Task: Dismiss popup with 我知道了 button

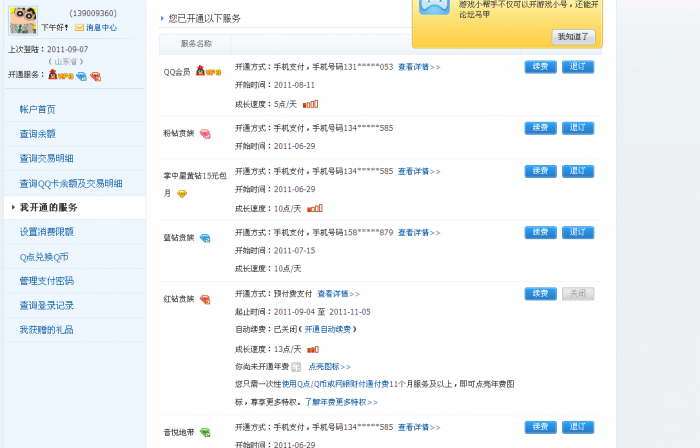Action: (573, 37)
